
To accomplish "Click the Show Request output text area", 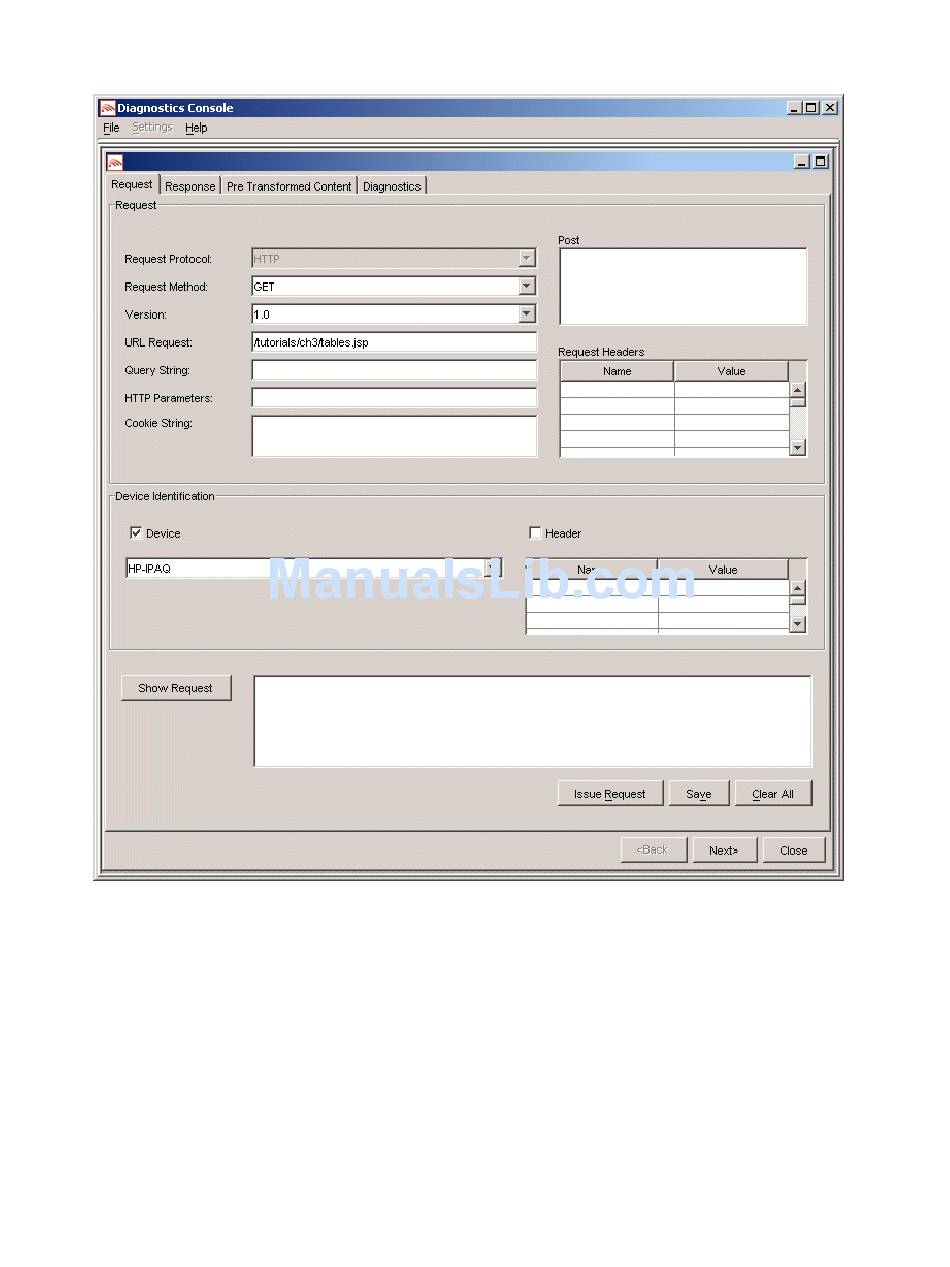I will (532, 721).
